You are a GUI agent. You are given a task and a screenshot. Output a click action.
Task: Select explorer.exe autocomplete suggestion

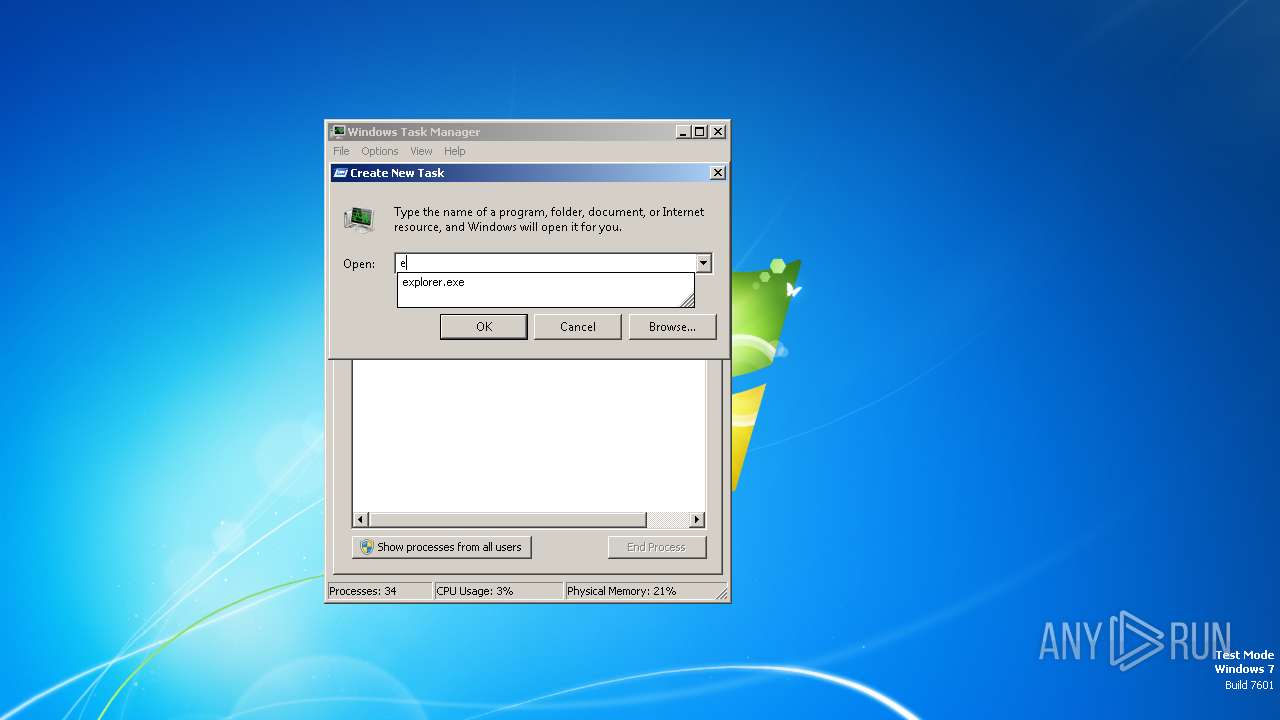pos(545,282)
